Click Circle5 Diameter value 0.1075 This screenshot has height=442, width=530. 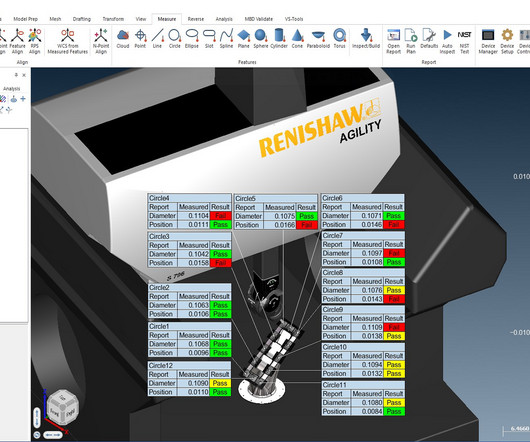point(280,216)
